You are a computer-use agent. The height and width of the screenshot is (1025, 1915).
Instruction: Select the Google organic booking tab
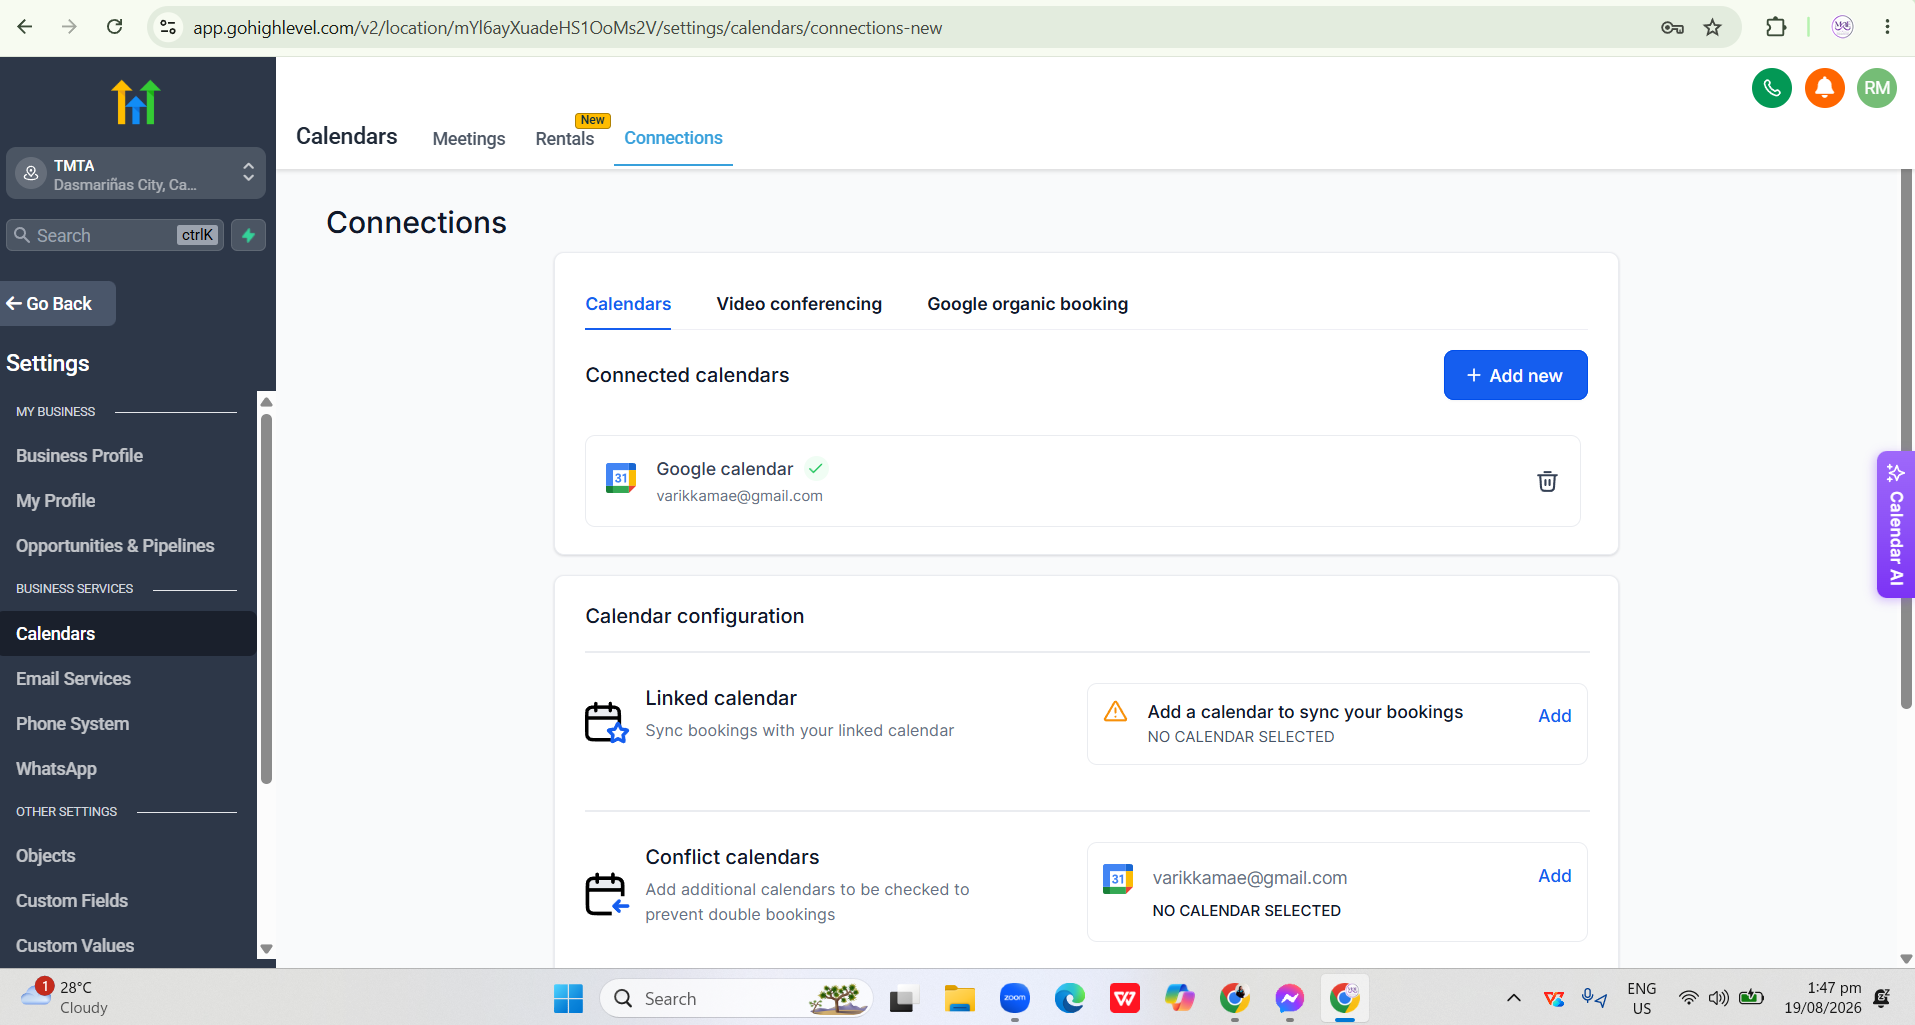click(x=1027, y=304)
